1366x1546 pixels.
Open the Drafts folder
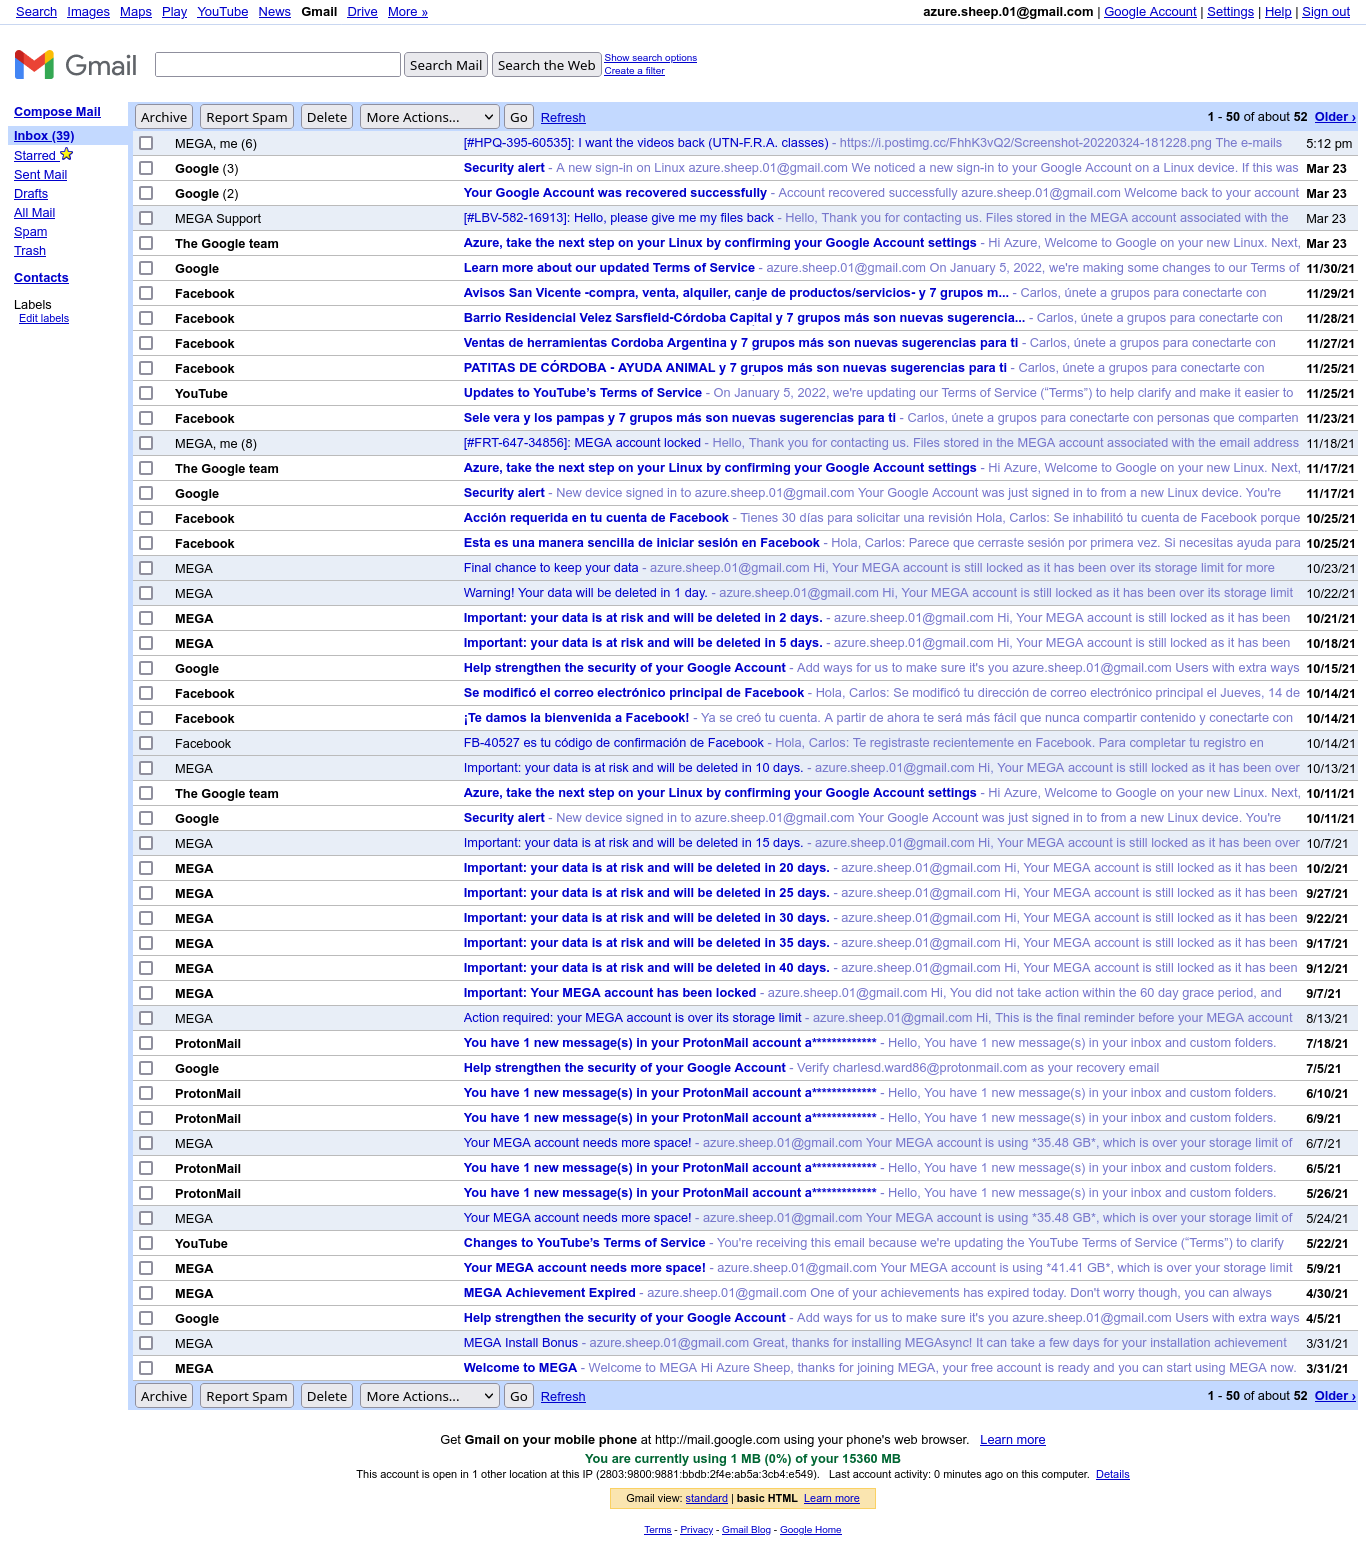[x=31, y=194]
